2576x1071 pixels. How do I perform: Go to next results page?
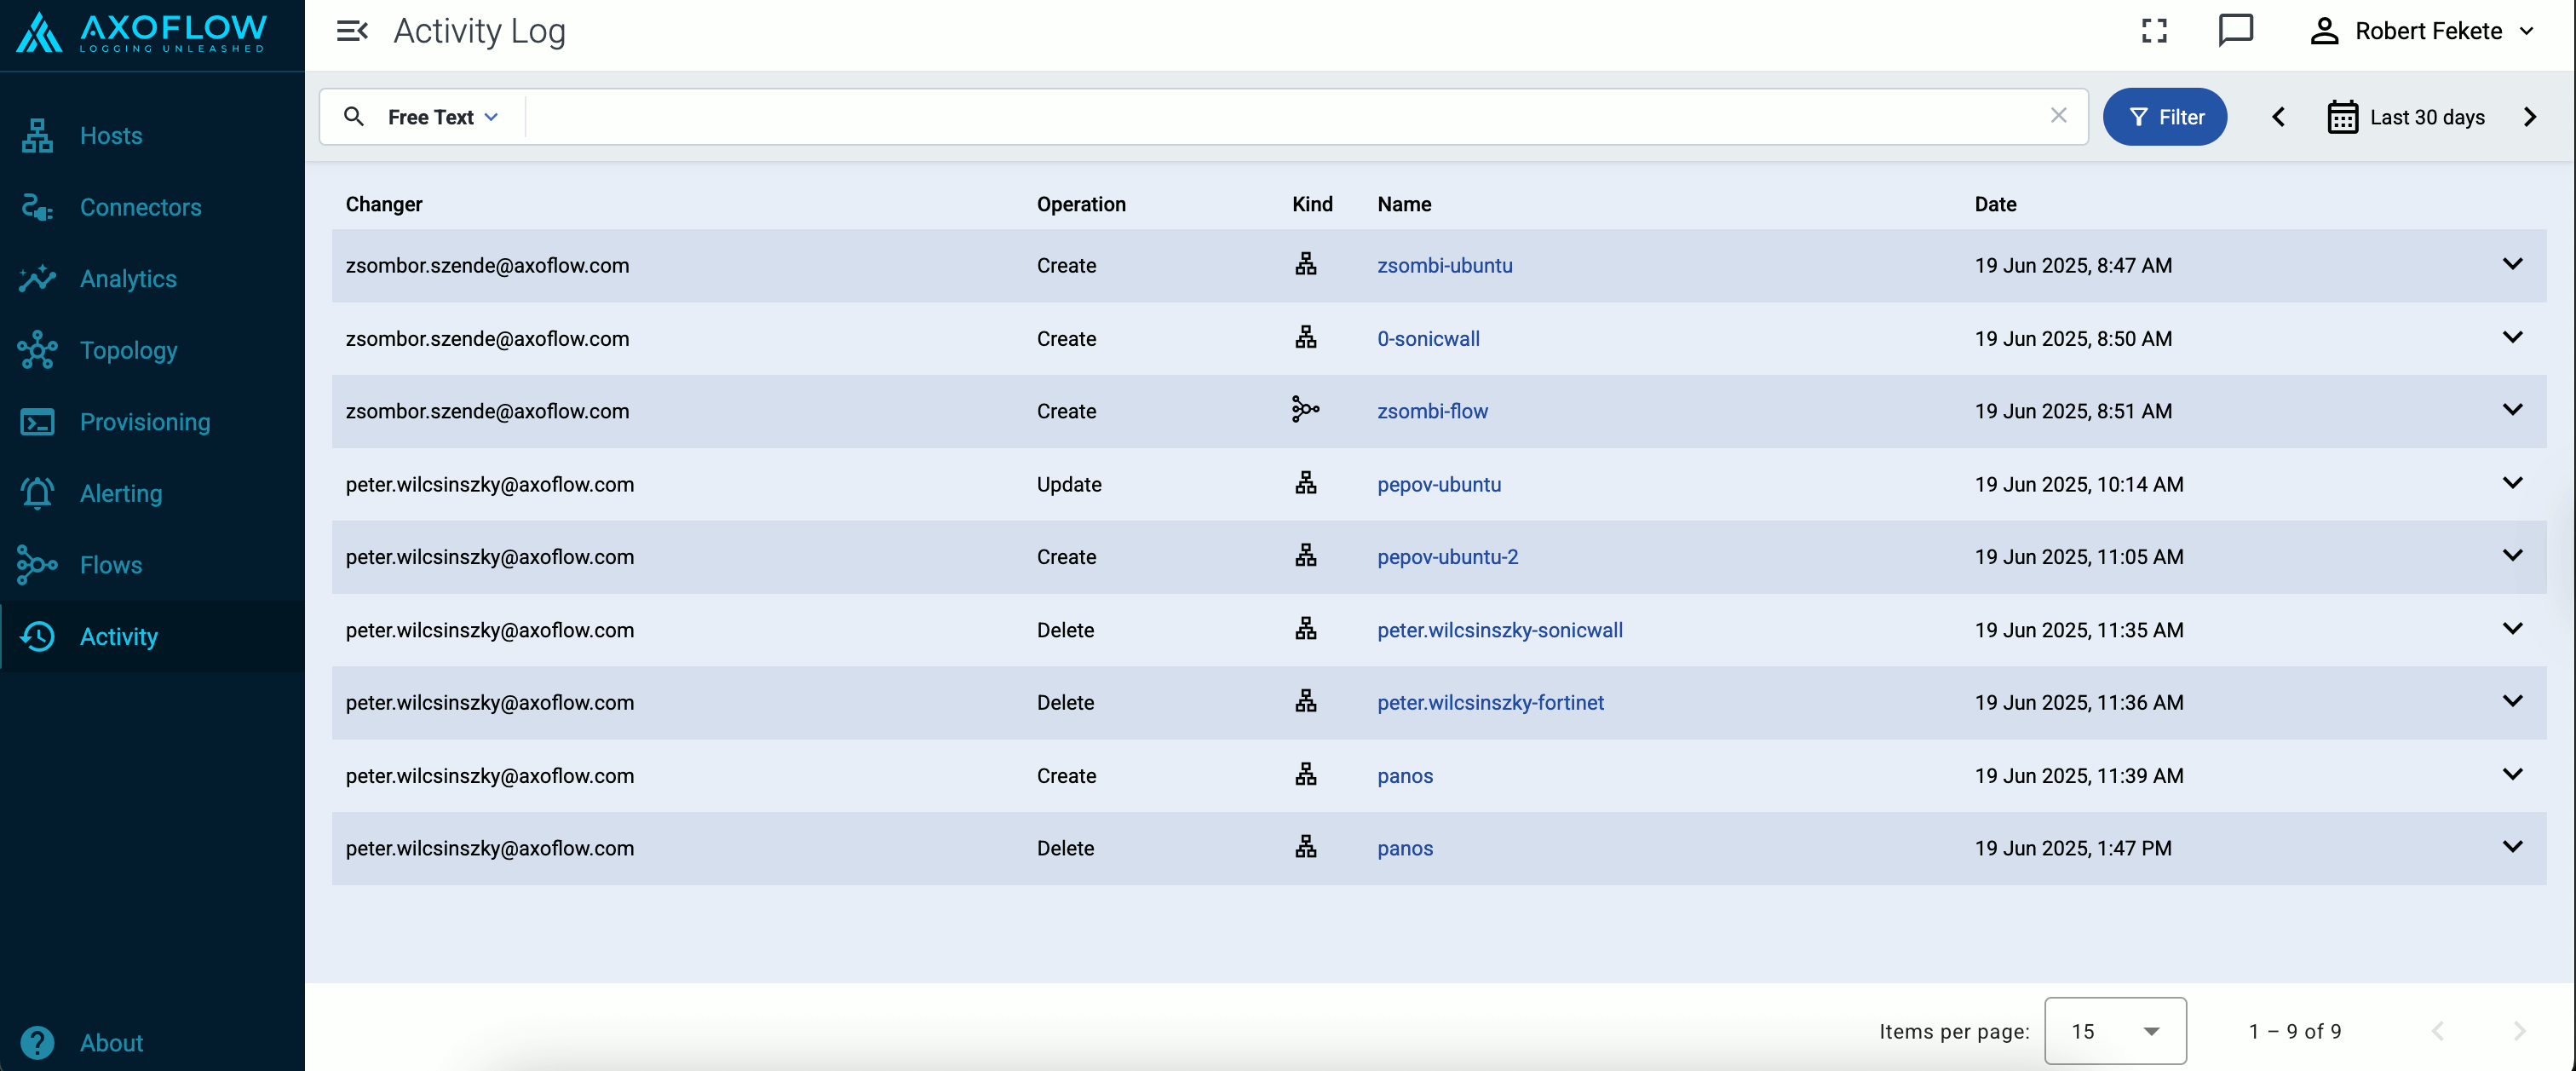[x=2519, y=1030]
